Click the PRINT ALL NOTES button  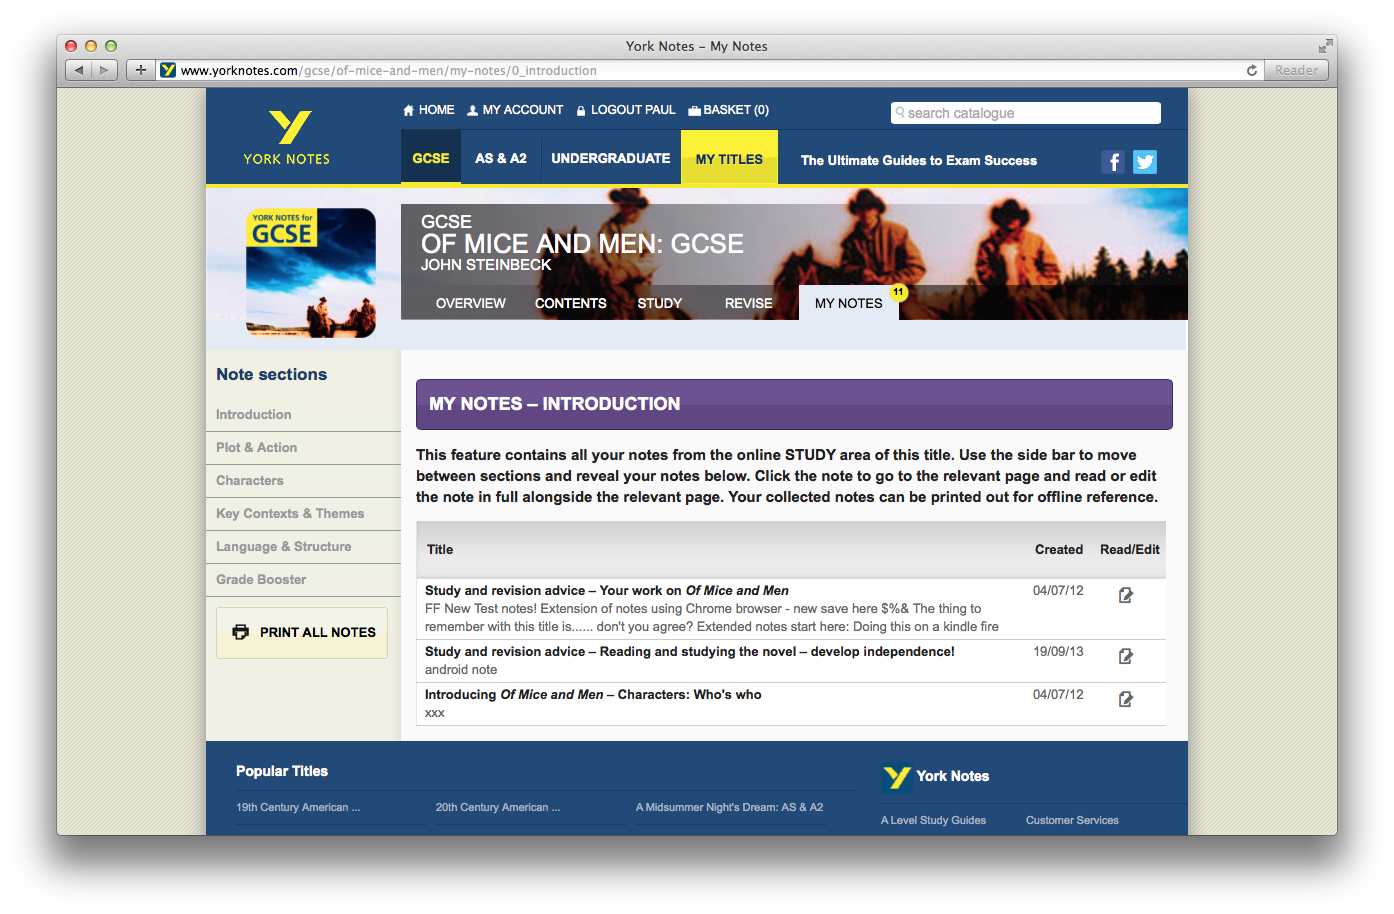302,633
